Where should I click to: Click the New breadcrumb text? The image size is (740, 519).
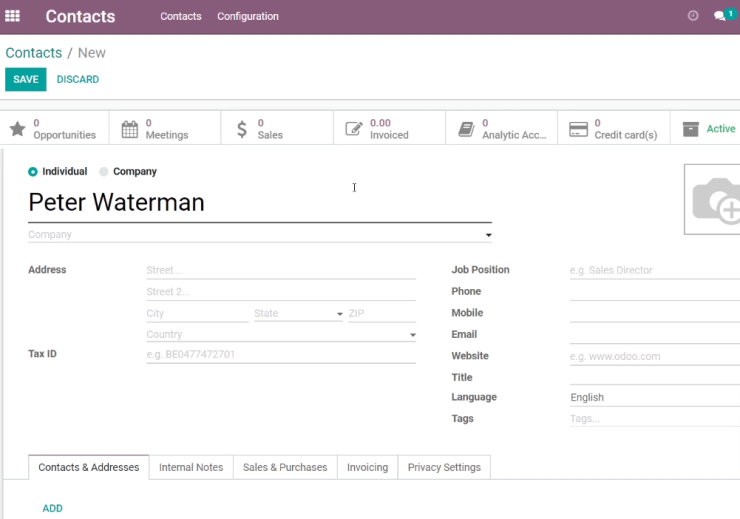click(x=92, y=53)
